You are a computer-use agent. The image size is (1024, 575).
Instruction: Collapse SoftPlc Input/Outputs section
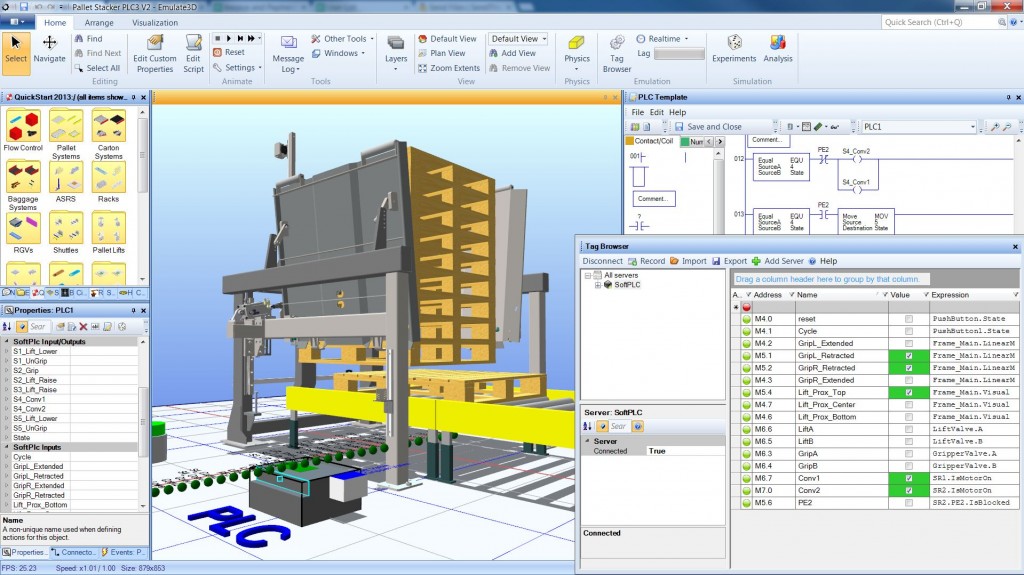(7, 342)
